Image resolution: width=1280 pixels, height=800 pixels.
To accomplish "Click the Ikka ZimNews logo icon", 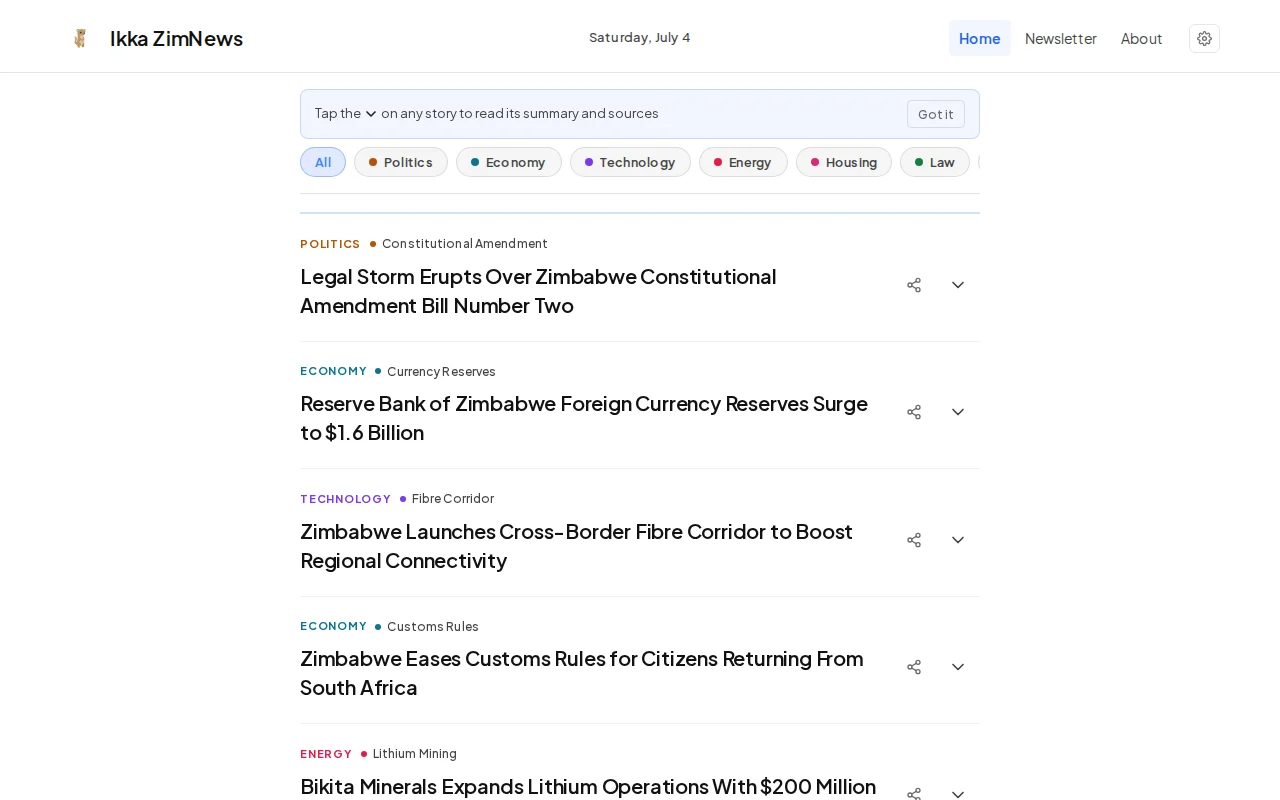I will (80, 38).
